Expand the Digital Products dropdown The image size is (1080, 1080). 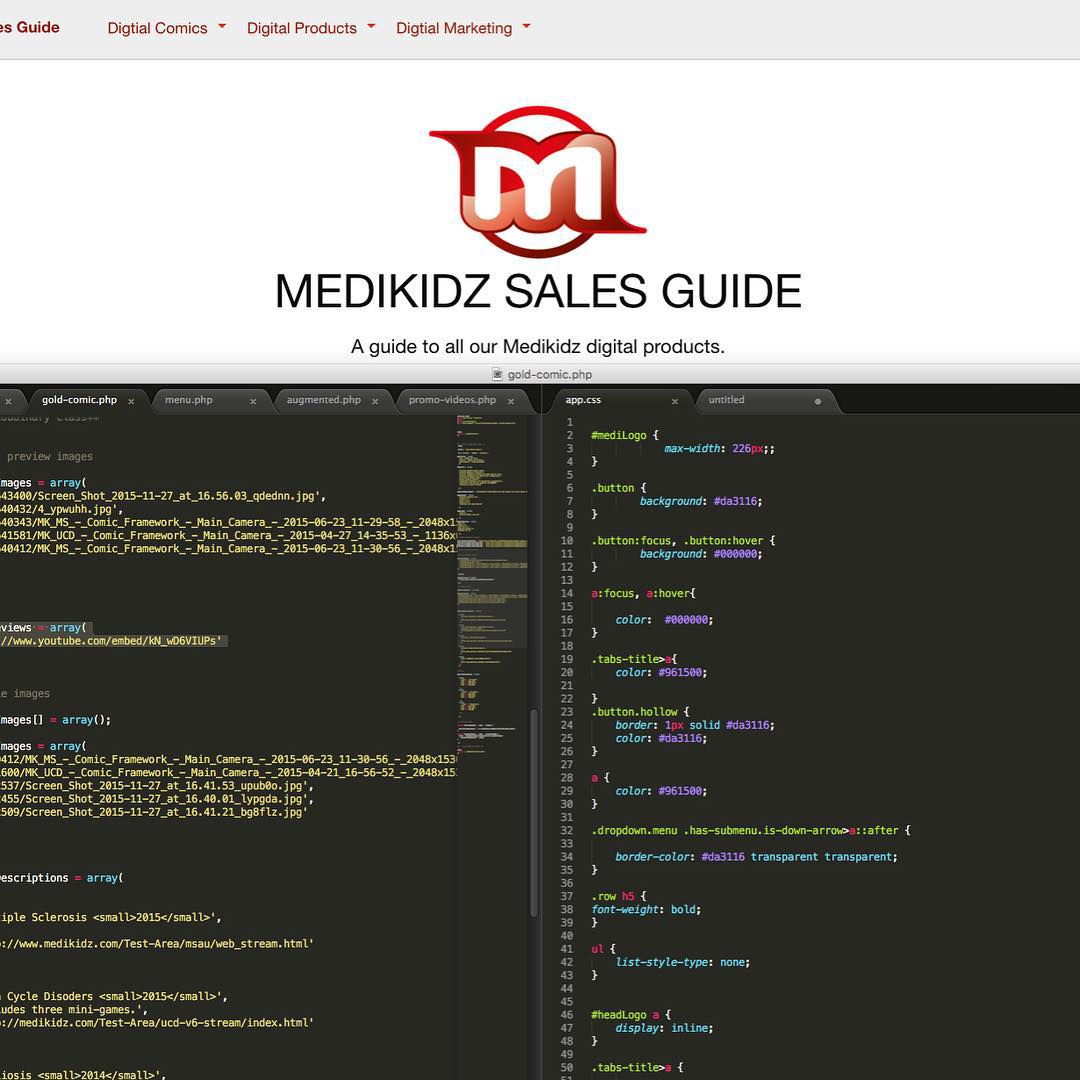click(310, 28)
